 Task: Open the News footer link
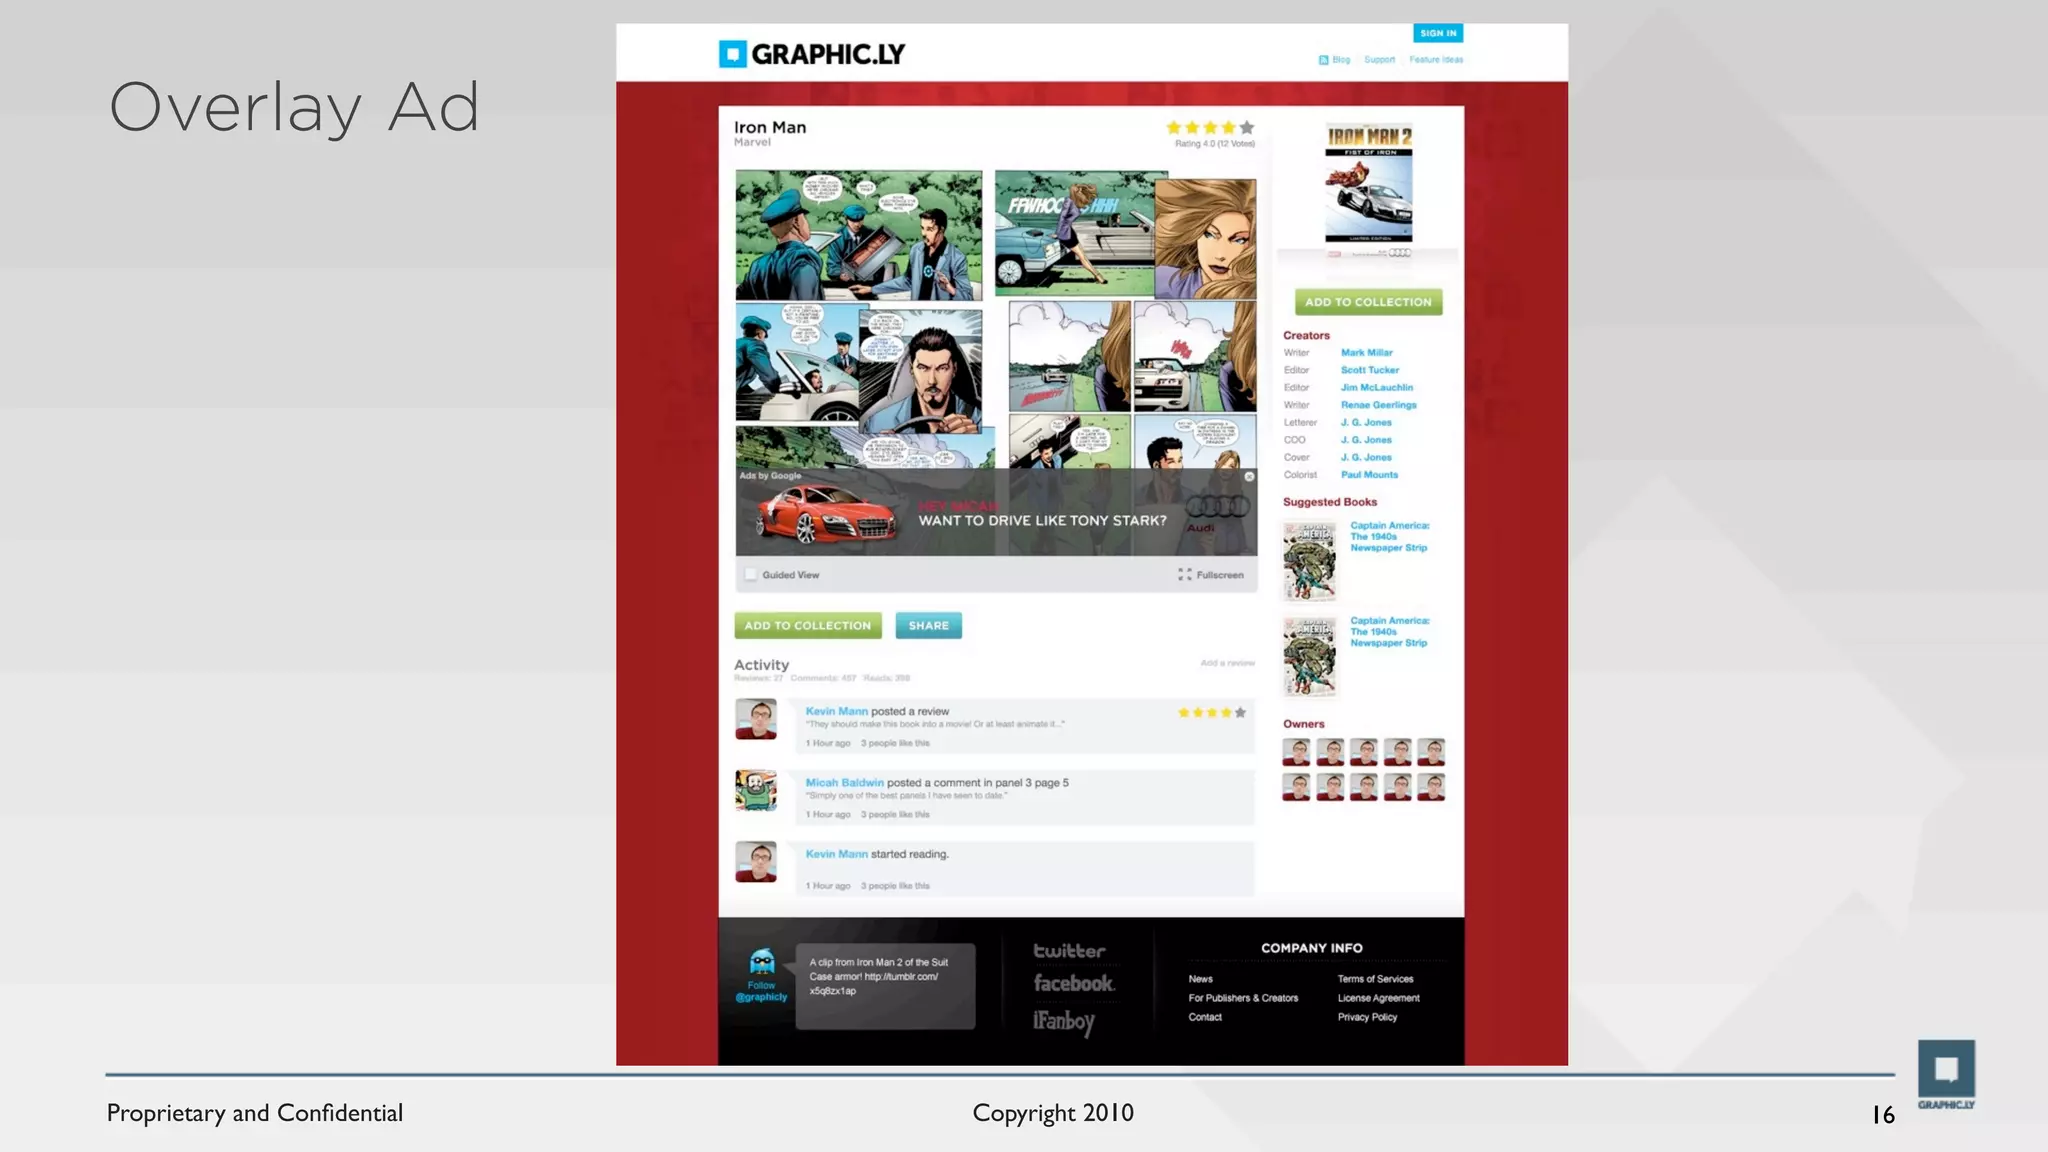pos(1200,979)
